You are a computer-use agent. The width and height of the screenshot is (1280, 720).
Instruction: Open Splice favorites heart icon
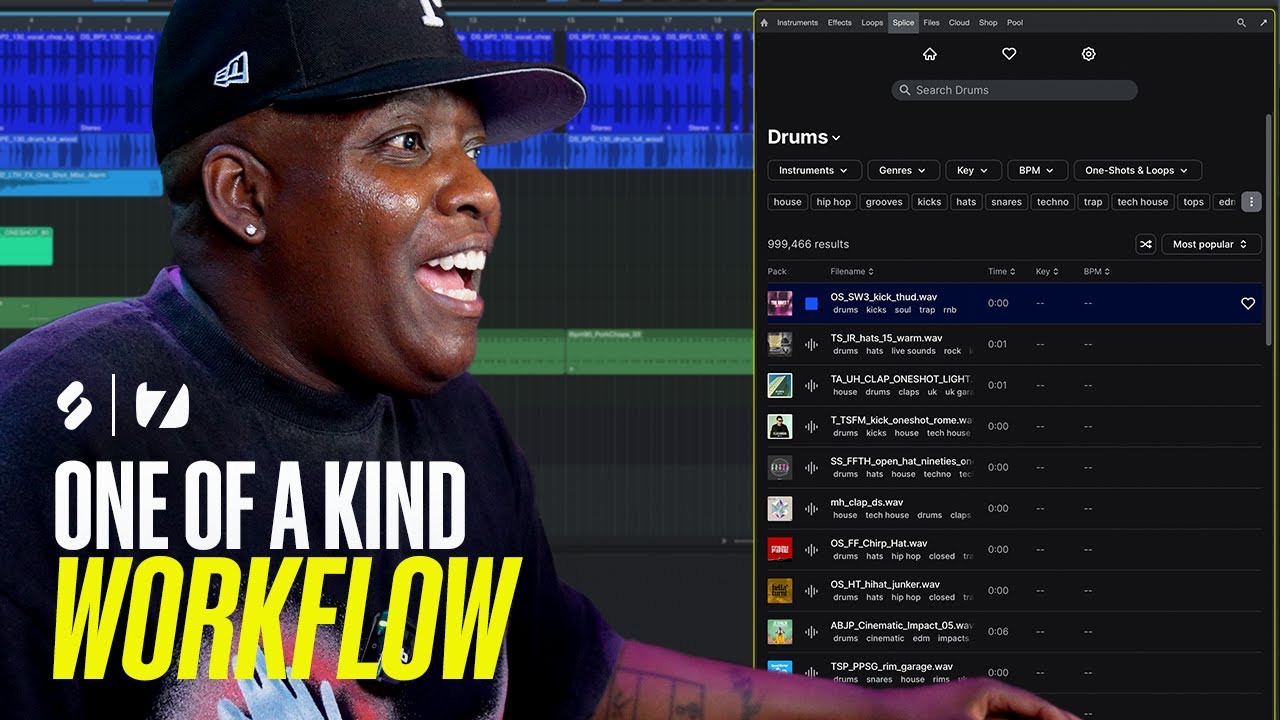pyautogui.click(x=1009, y=54)
